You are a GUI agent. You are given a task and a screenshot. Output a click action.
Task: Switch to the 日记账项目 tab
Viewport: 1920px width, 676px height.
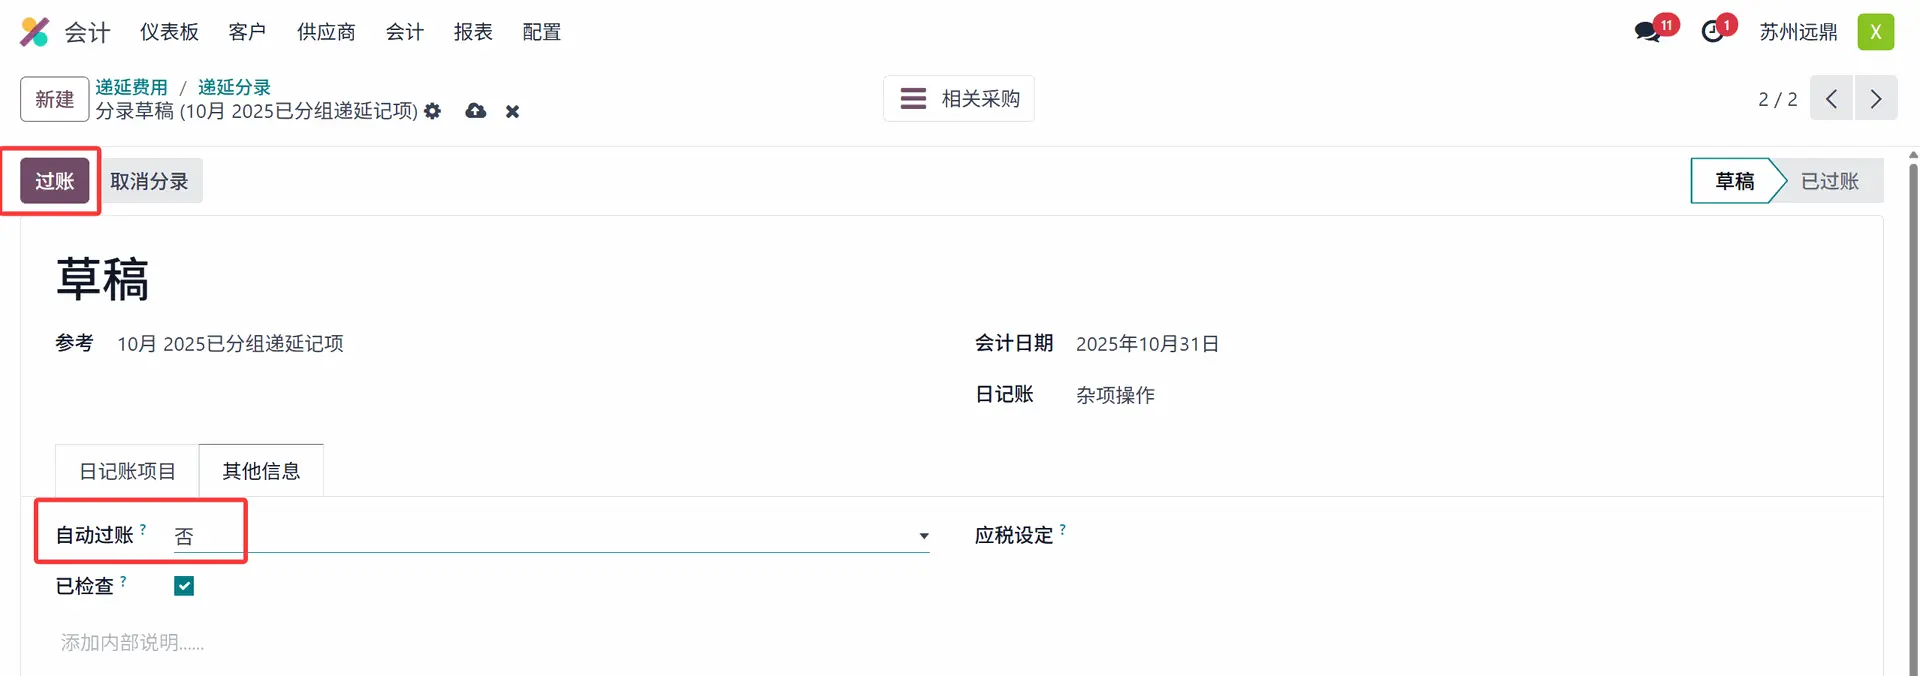(x=127, y=471)
